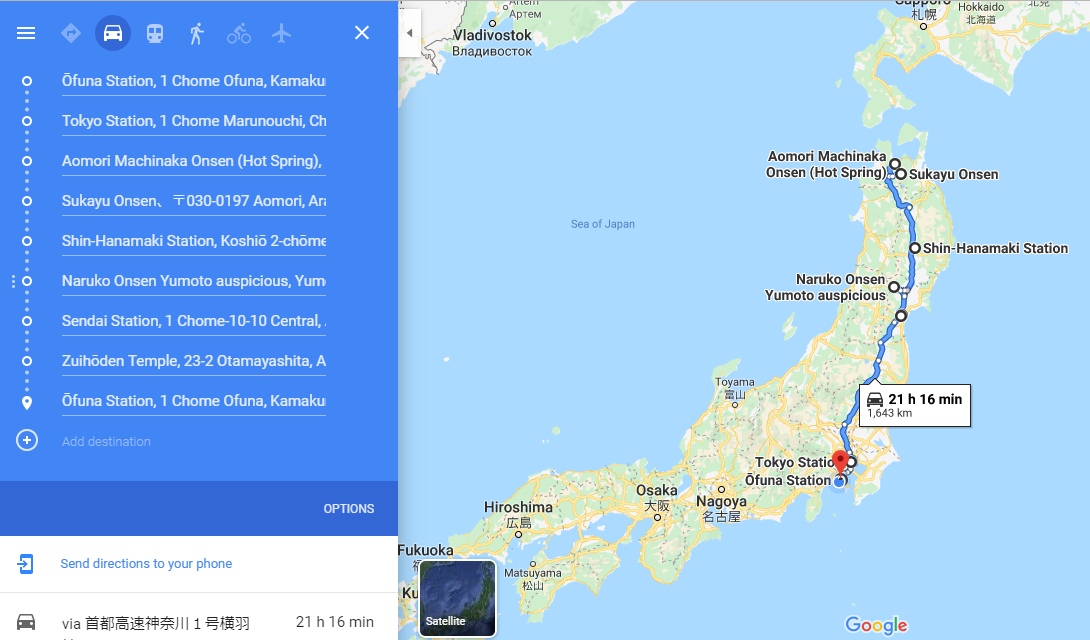Send directions to your phone

coord(146,564)
